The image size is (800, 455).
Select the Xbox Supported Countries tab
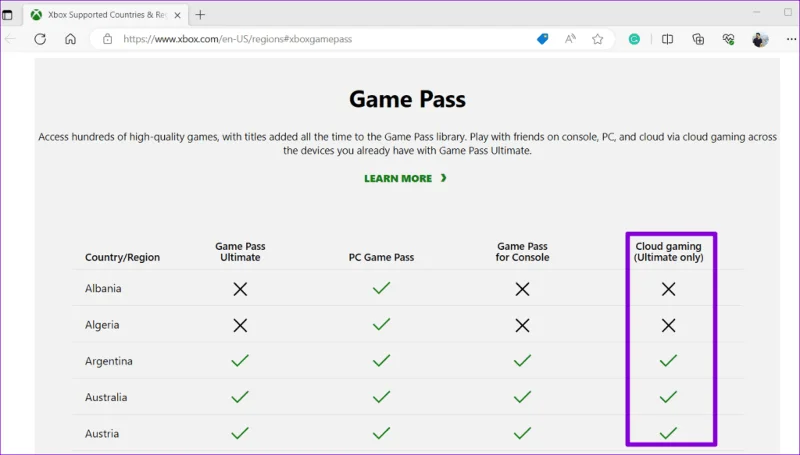tap(106, 15)
